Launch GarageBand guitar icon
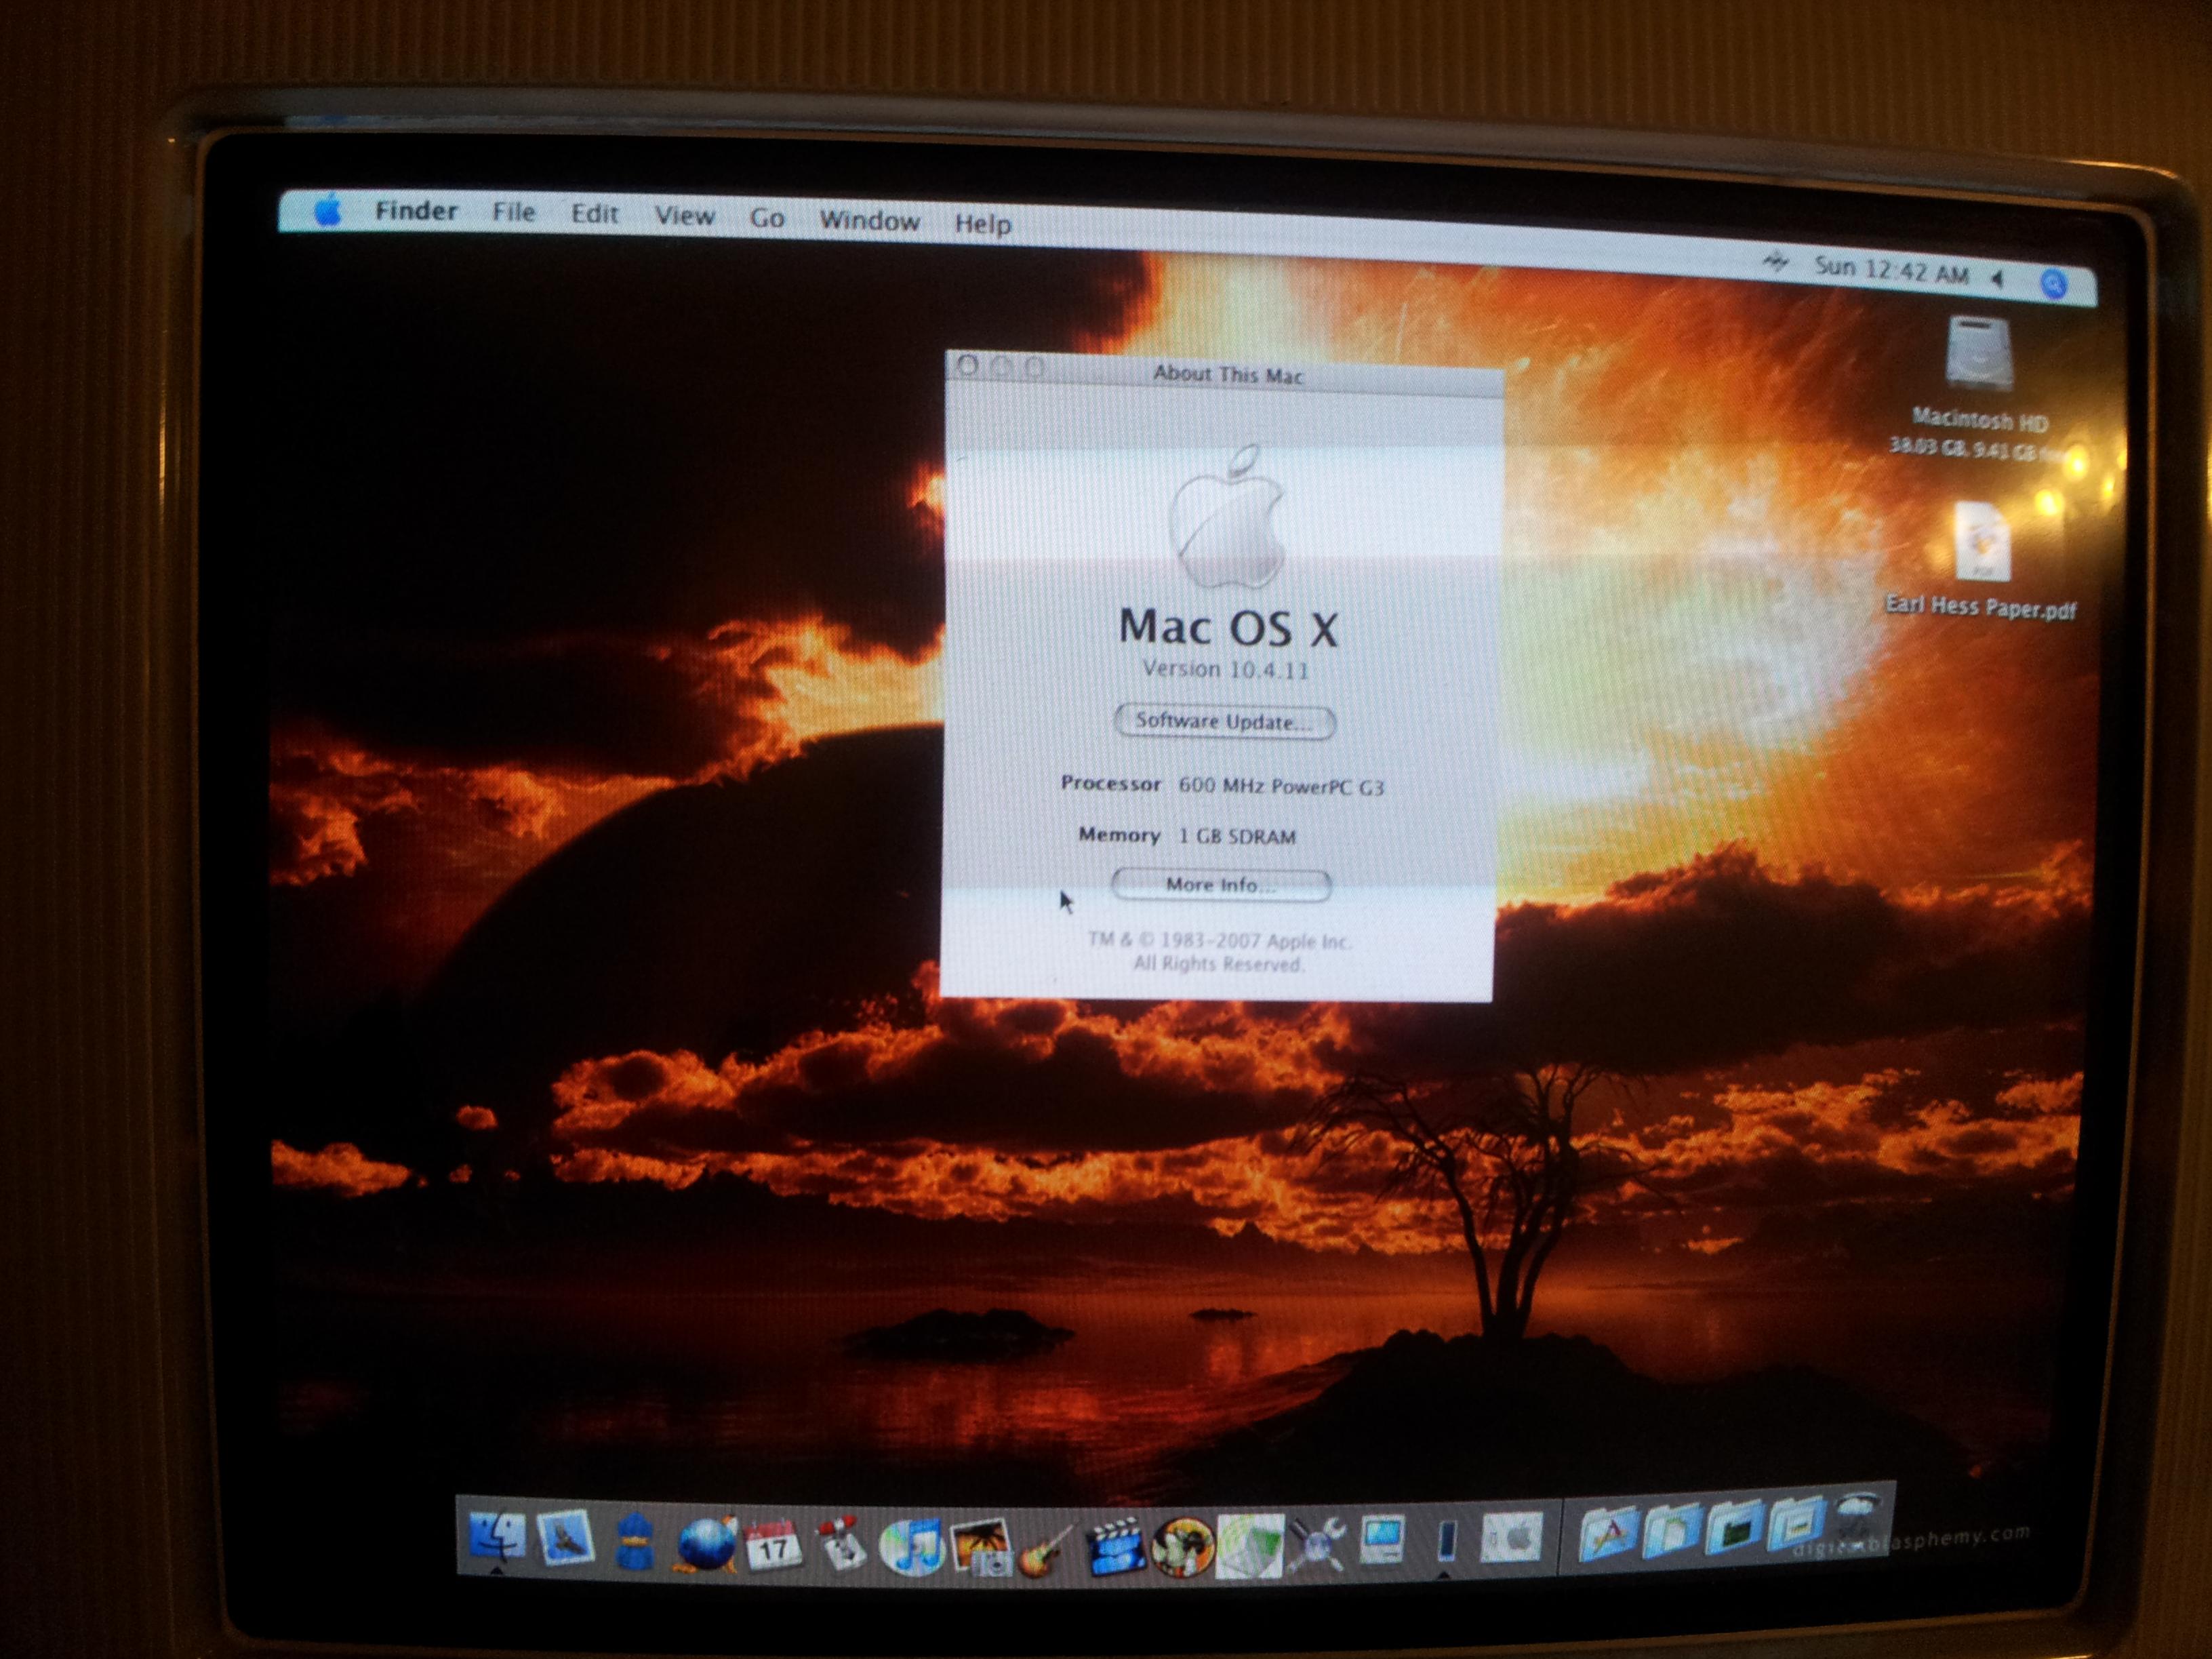 1046,1551
